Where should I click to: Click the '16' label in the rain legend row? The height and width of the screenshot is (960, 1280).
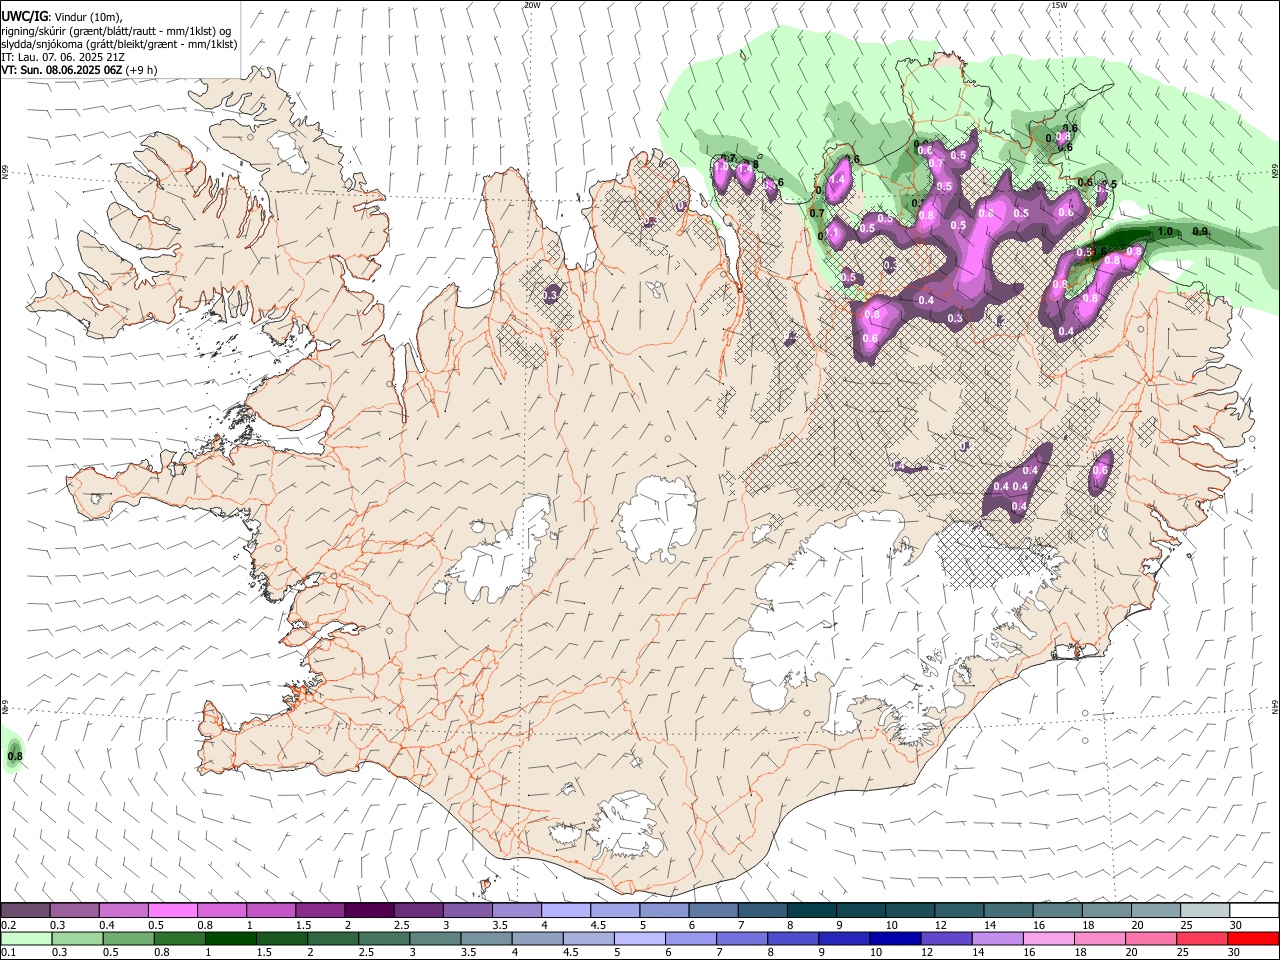[x=1029, y=952]
